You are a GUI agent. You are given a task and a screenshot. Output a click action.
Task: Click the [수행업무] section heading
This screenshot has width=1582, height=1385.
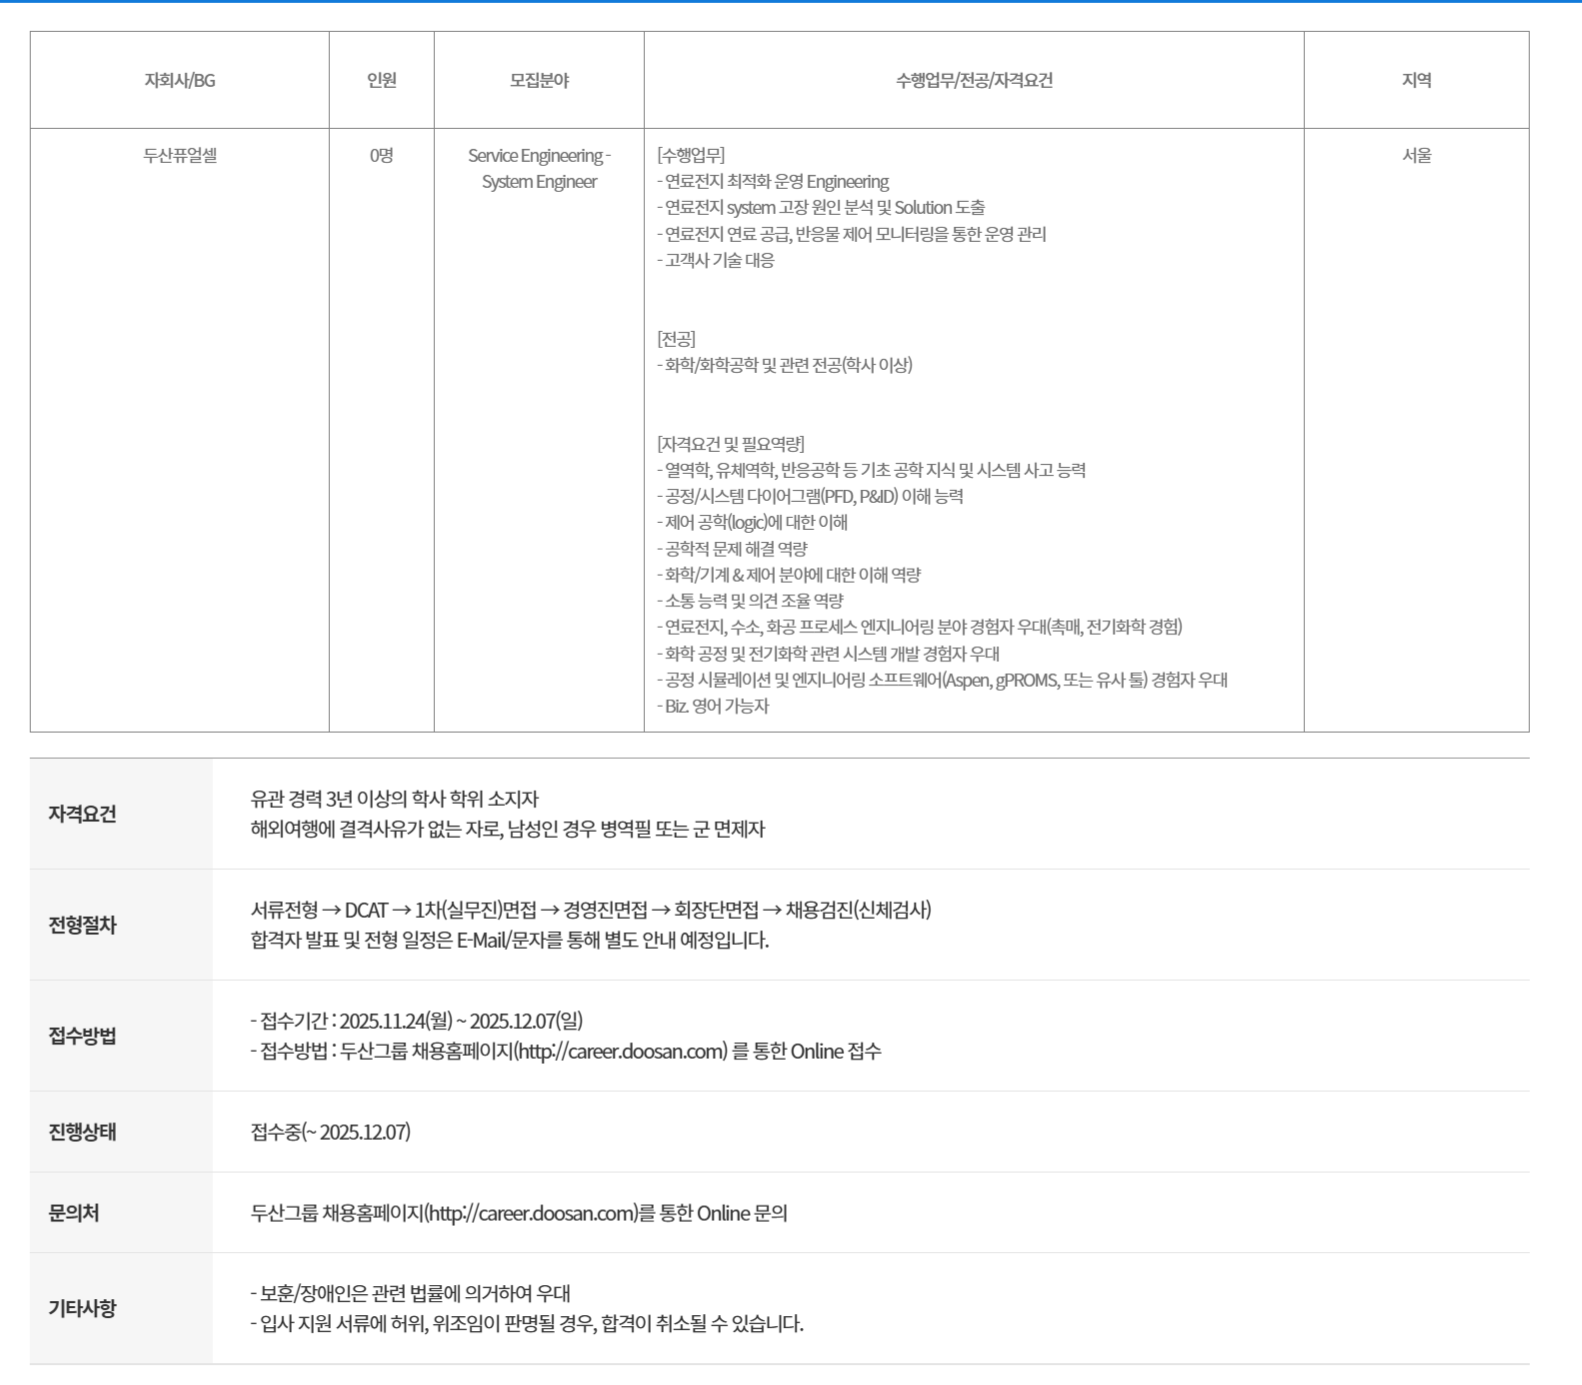coord(691,155)
